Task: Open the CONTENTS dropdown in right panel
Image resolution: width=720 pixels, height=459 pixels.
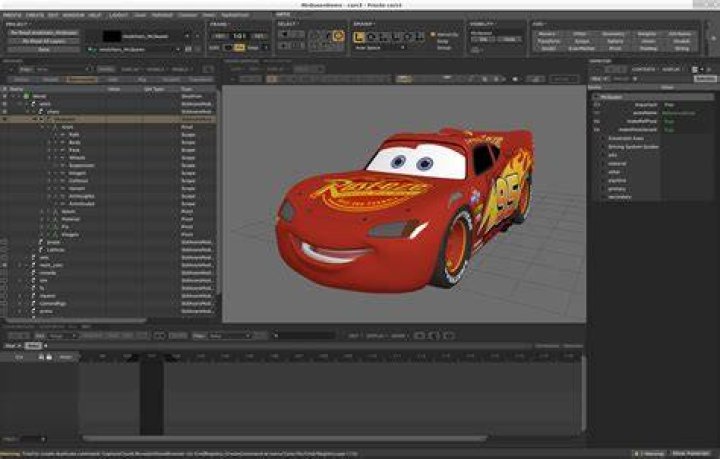Action: tap(643, 69)
